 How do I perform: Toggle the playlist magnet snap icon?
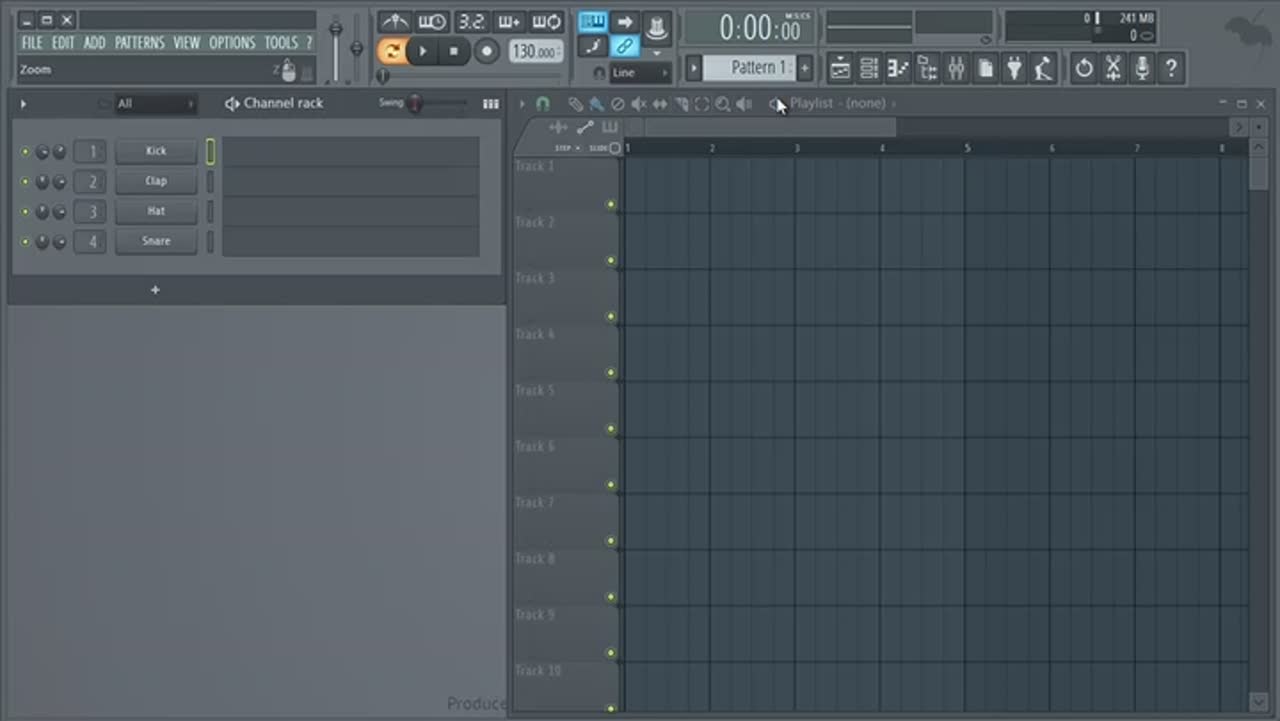click(543, 104)
